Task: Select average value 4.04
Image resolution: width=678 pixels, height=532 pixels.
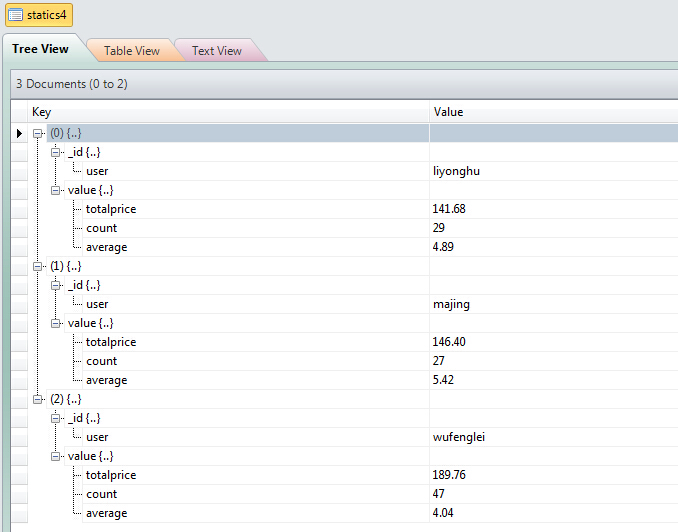Action: point(443,513)
